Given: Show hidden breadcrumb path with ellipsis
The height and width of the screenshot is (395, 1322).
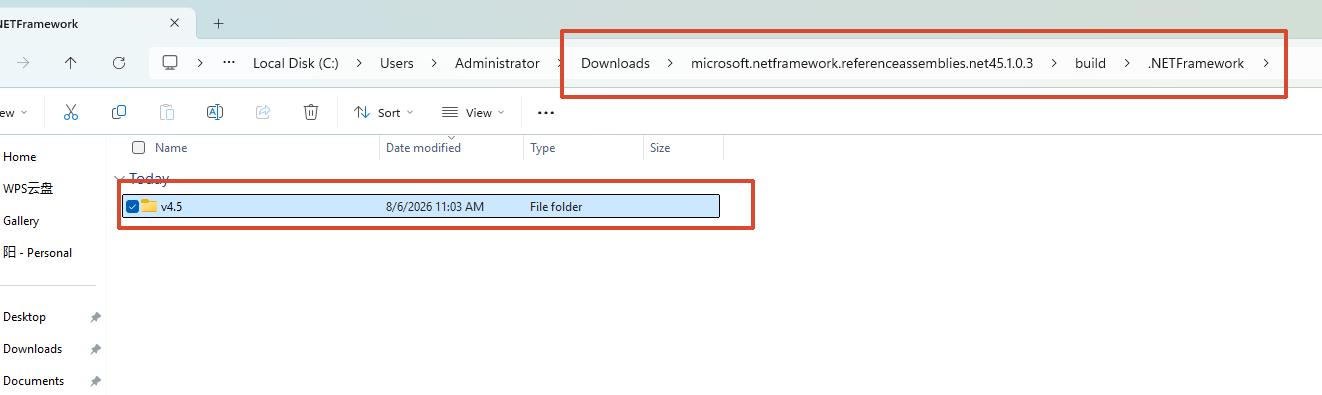Looking at the screenshot, I should coord(229,63).
